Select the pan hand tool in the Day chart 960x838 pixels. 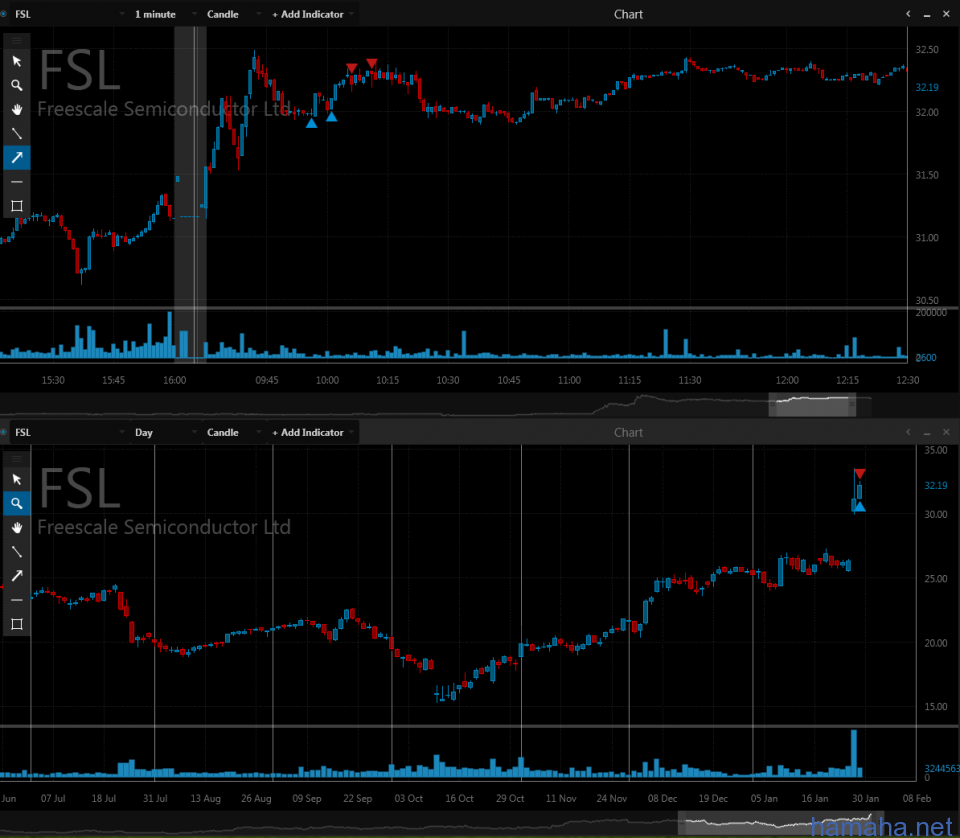click(17, 528)
